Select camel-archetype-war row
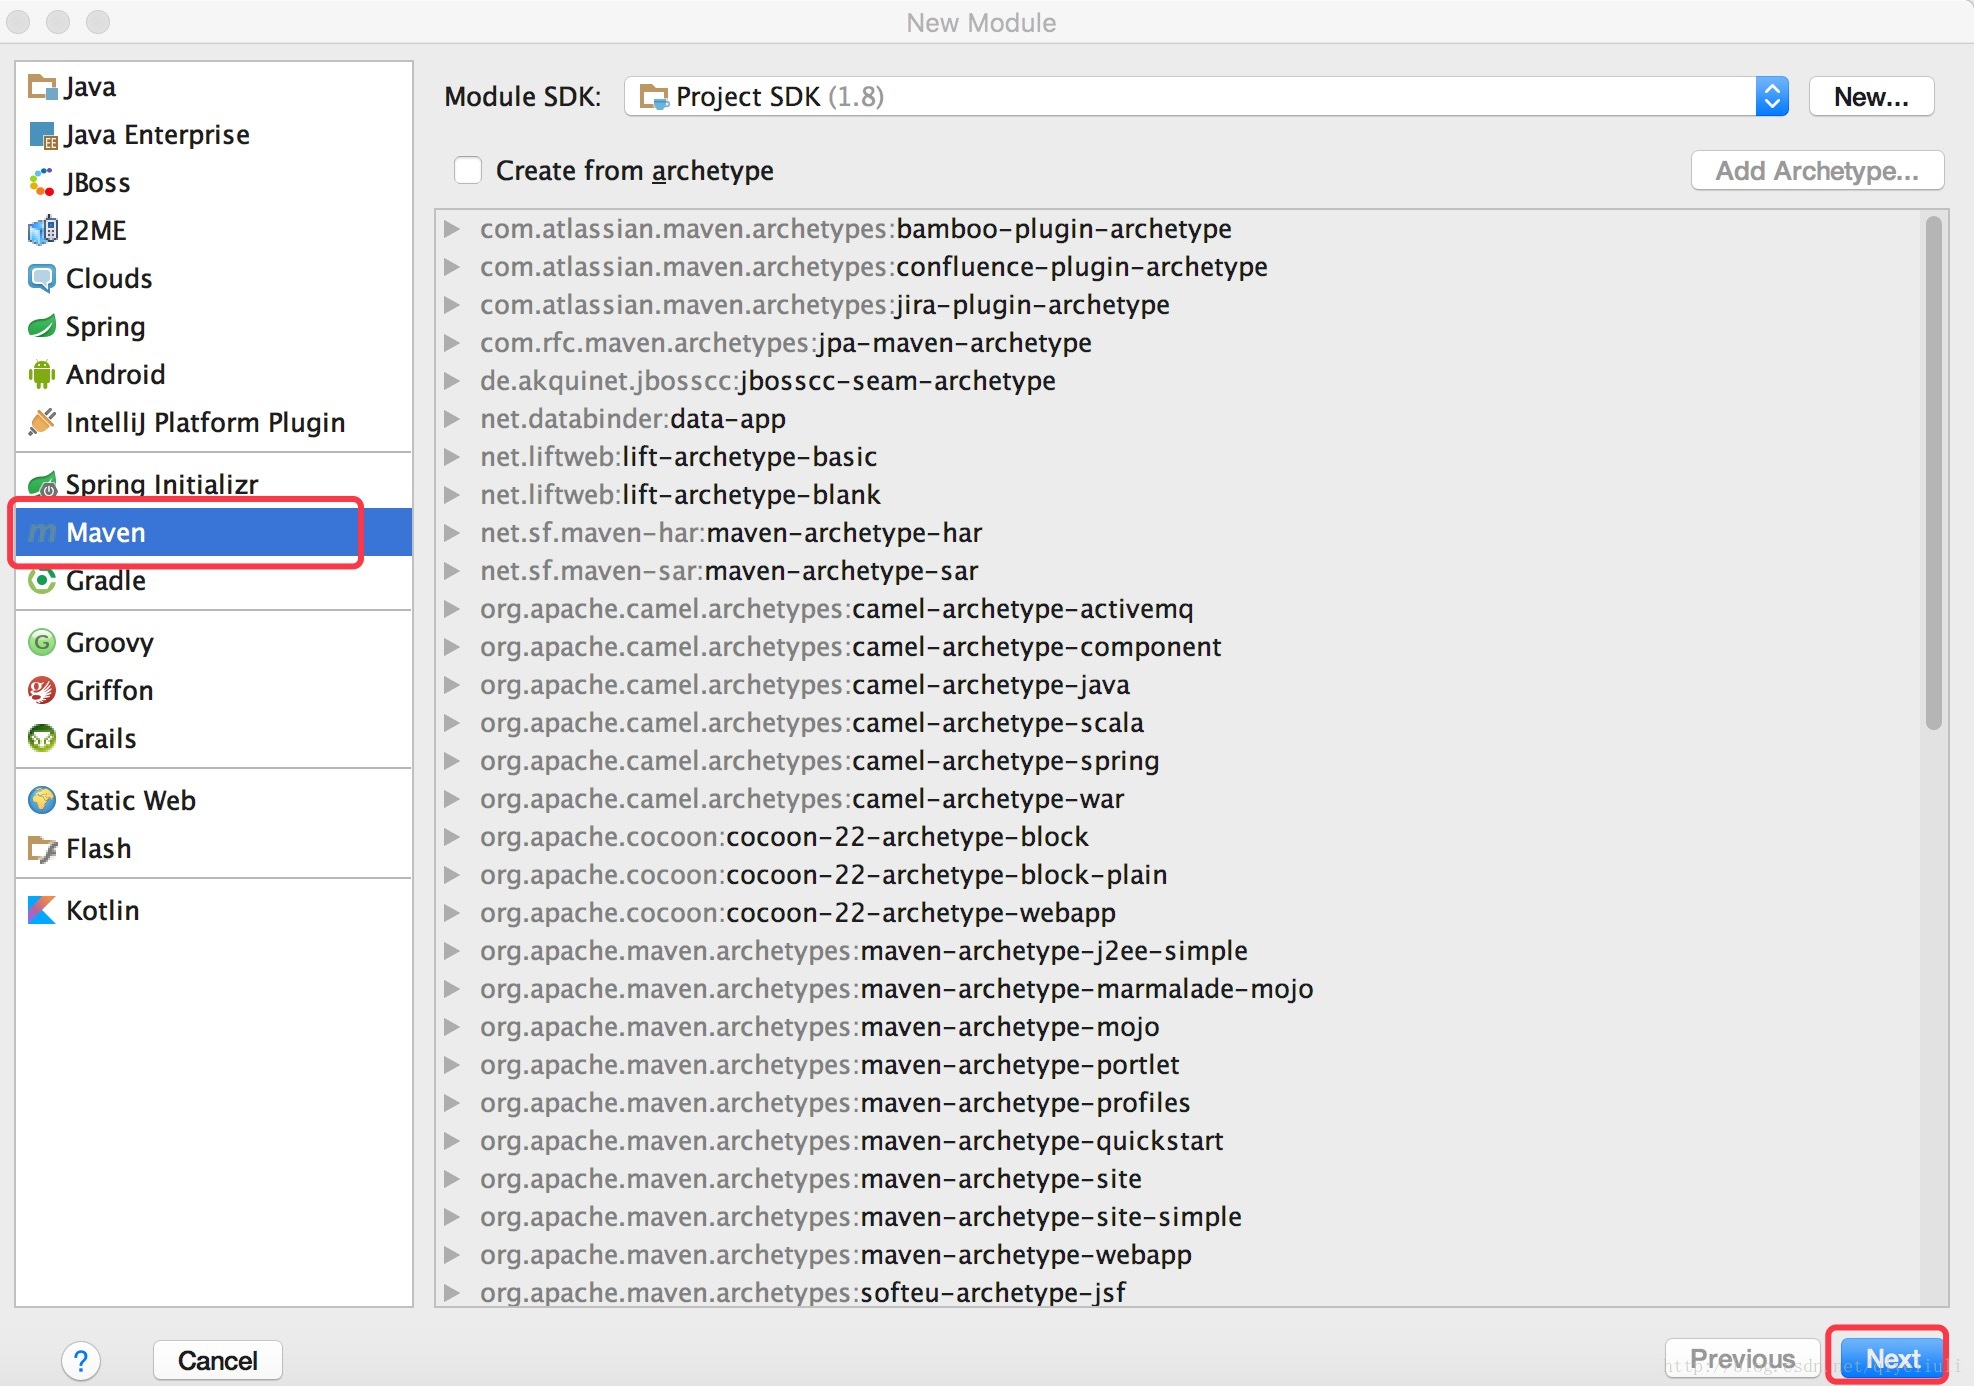This screenshot has height=1386, width=1974. point(1180,799)
